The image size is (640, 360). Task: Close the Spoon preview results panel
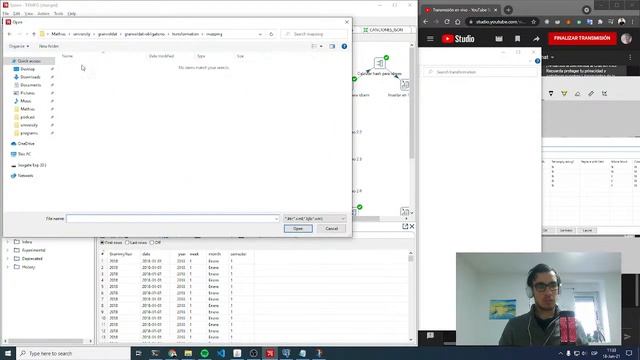(x=412, y=226)
